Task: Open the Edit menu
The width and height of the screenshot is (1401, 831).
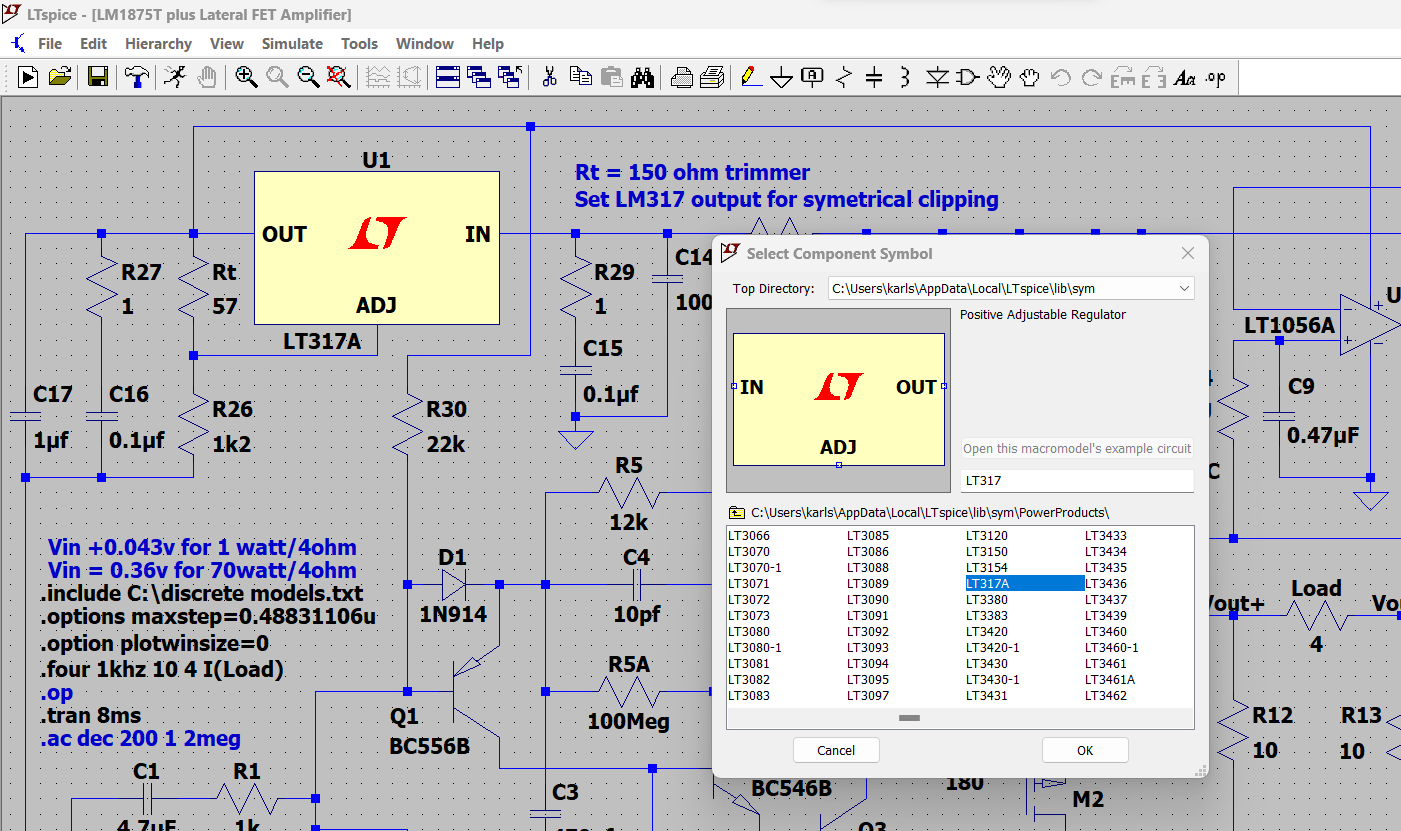Action: [93, 44]
